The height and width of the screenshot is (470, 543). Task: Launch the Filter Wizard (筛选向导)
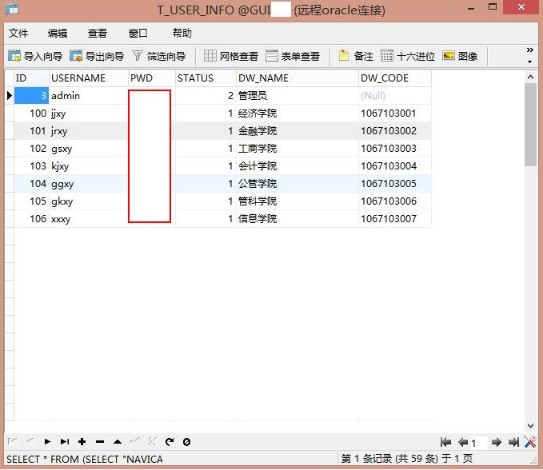tap(159, 56)
